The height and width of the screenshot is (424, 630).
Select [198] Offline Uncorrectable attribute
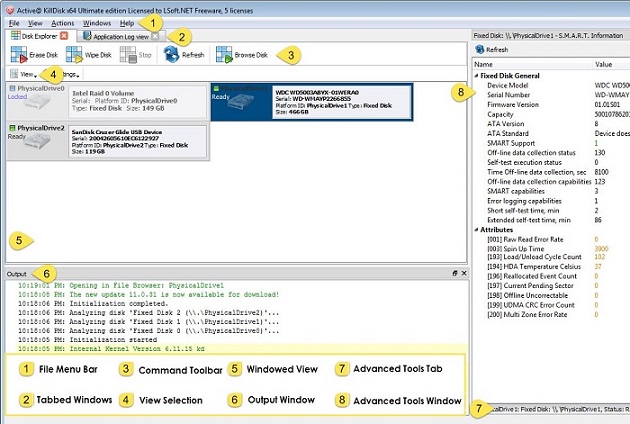point(551,295)
